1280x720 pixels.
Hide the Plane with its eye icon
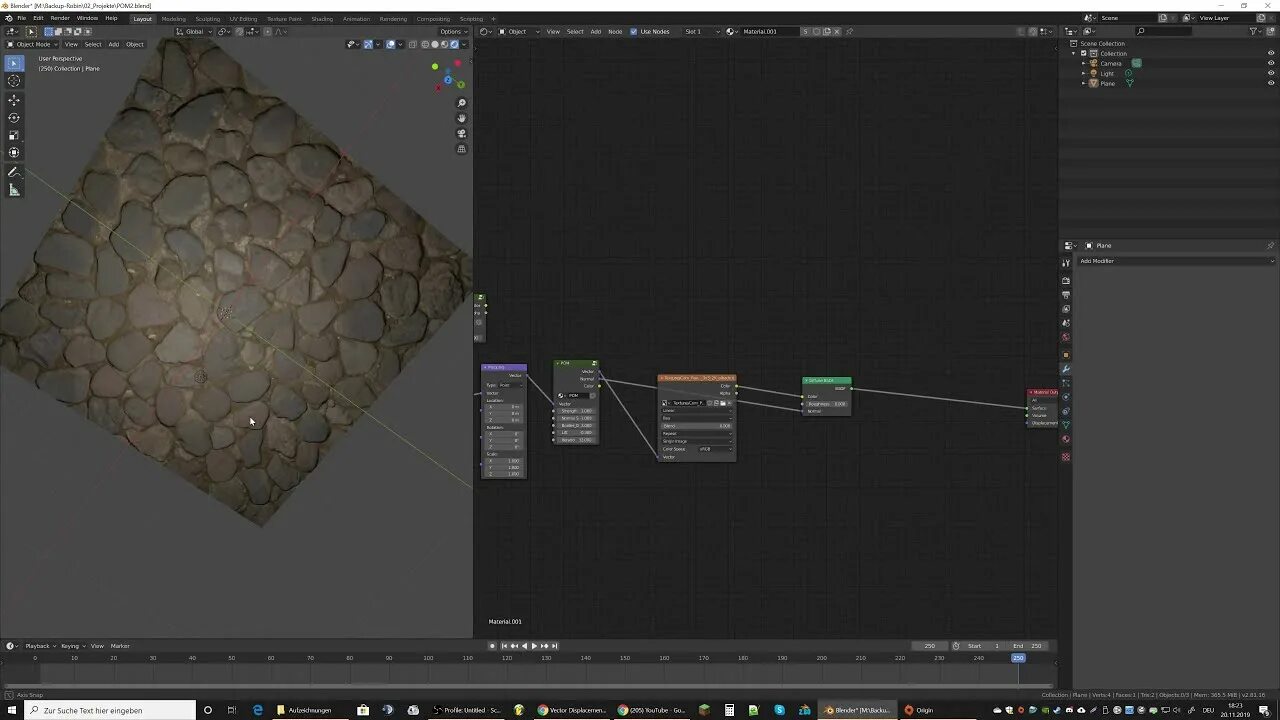(1271, 83)
